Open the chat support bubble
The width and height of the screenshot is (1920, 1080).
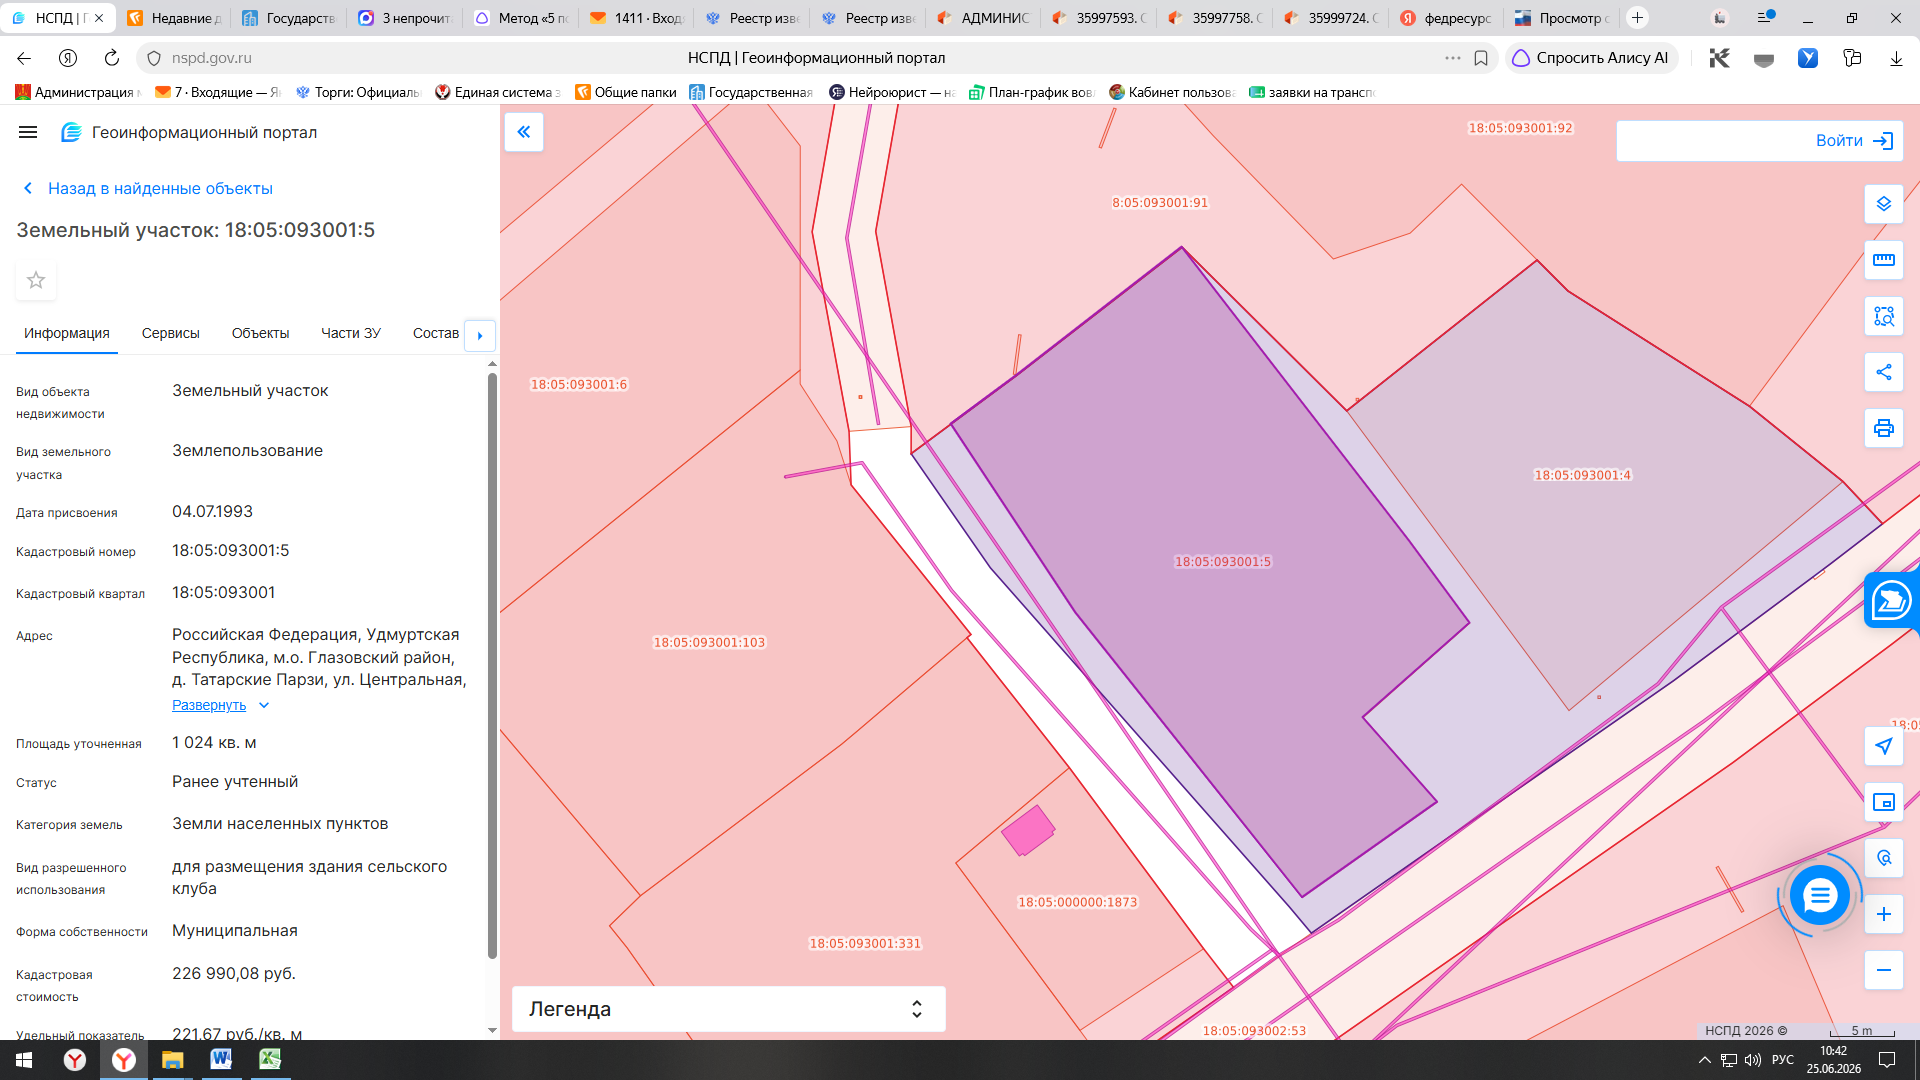(1819, 895)
